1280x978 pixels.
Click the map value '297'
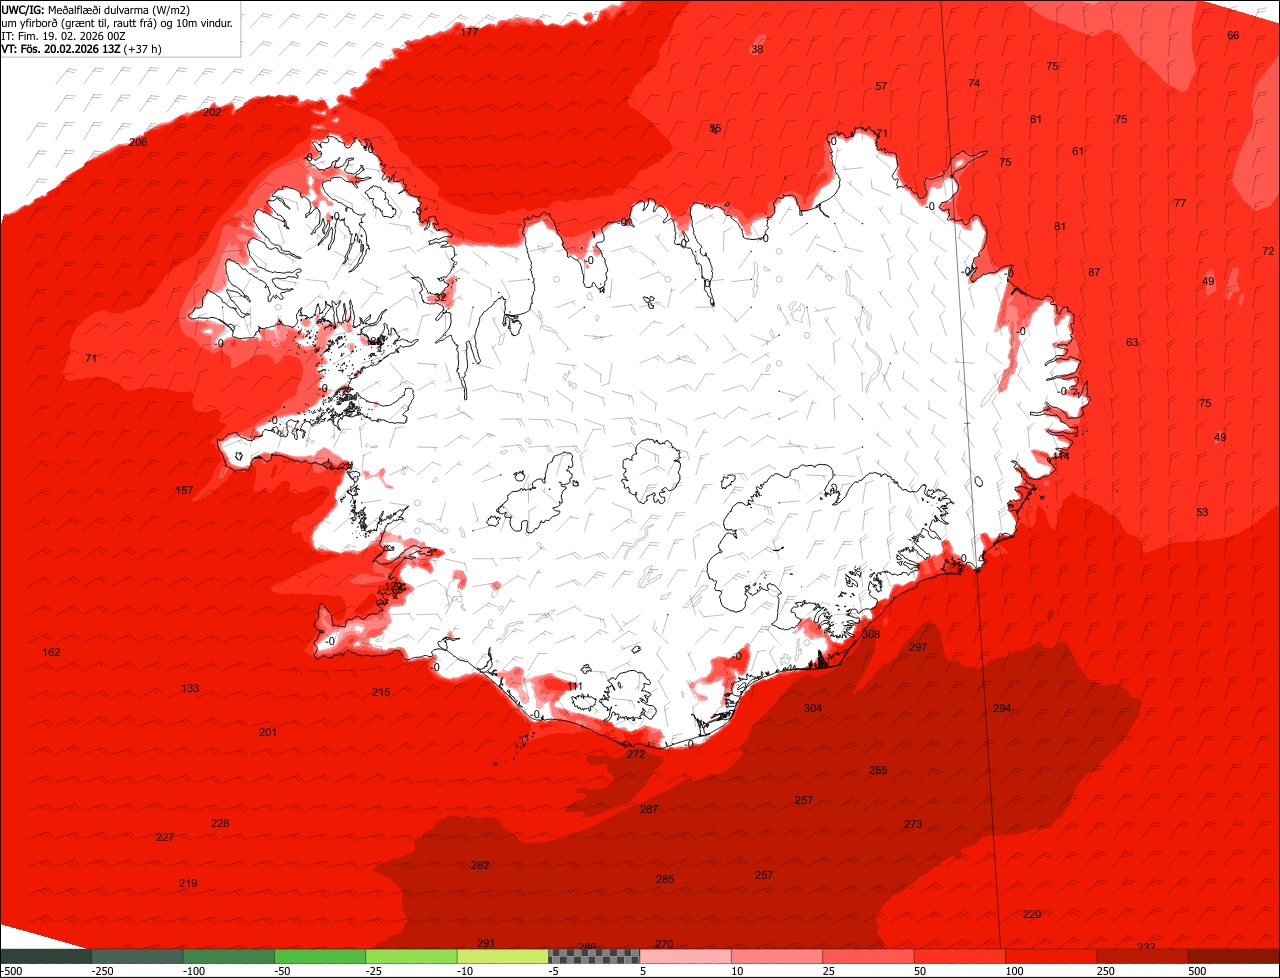[918, 647]
